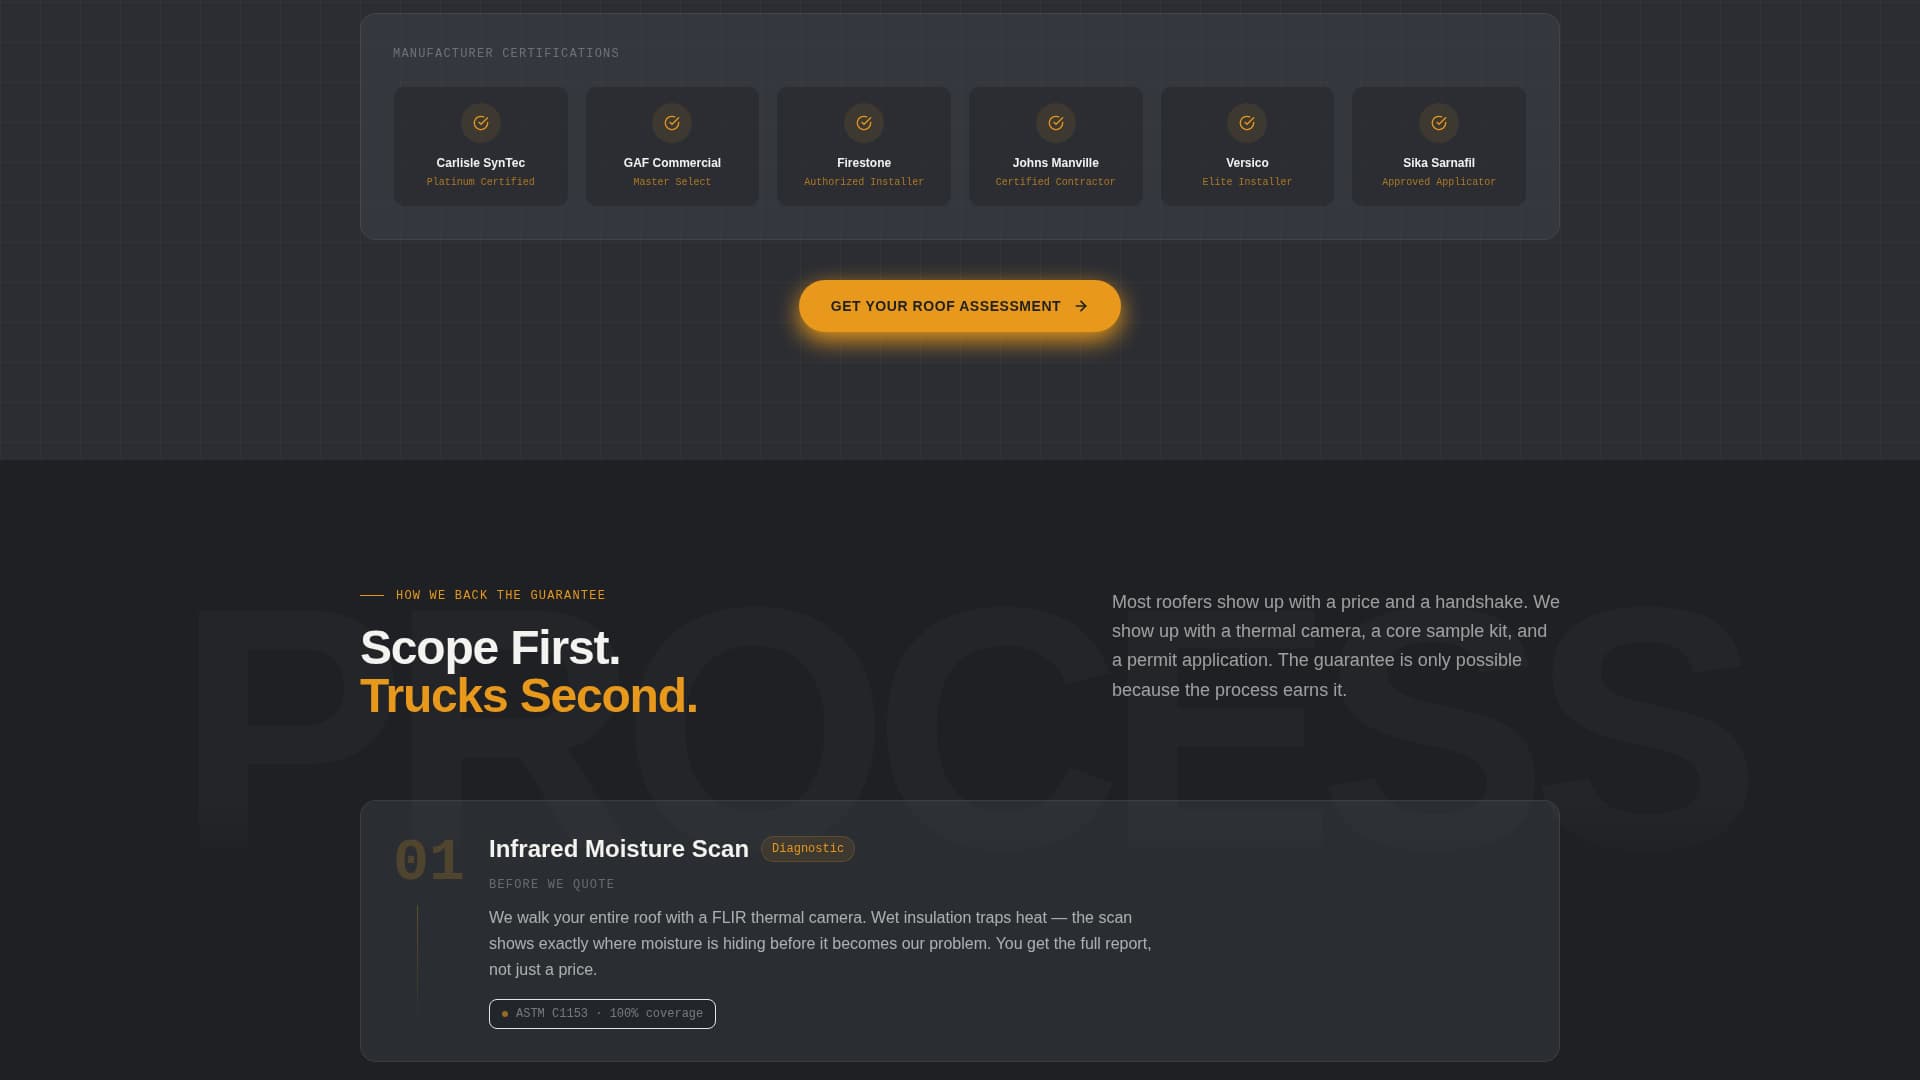Click the Carlisle SynTec checkmark icon
Viewport: 1920px width, 1080px height.
481,123
